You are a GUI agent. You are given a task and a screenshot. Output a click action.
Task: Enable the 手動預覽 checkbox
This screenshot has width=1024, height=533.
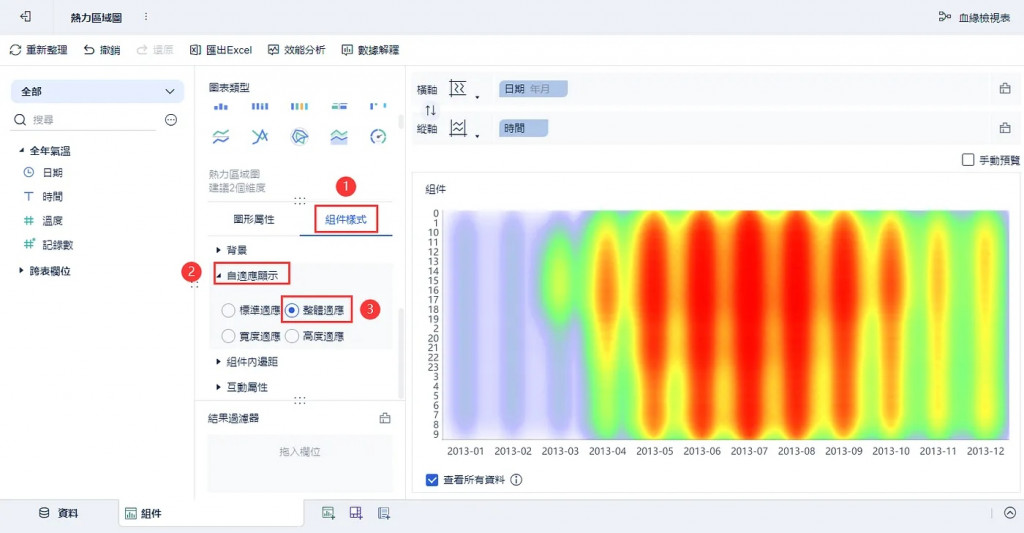click(968, 159)
